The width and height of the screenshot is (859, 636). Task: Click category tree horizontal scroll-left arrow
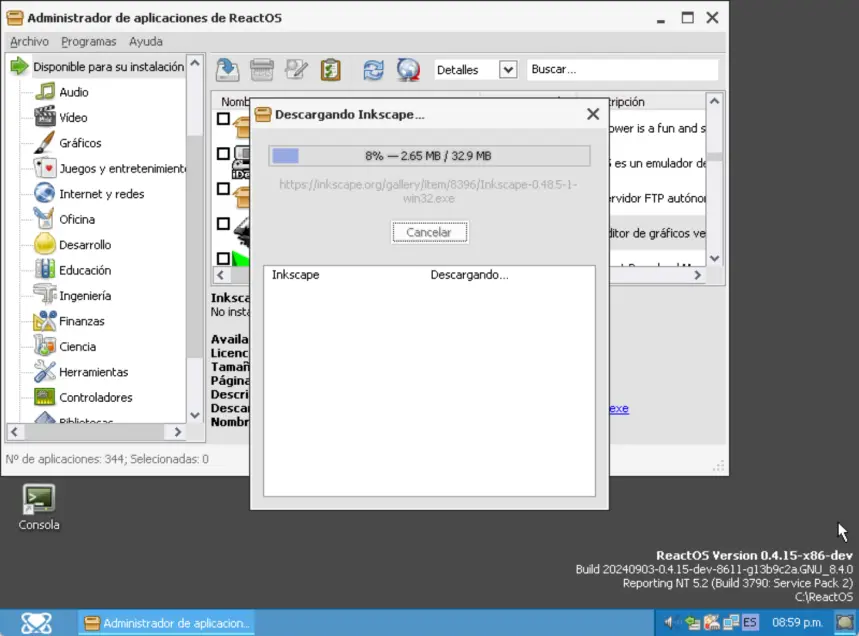[14, 432]
